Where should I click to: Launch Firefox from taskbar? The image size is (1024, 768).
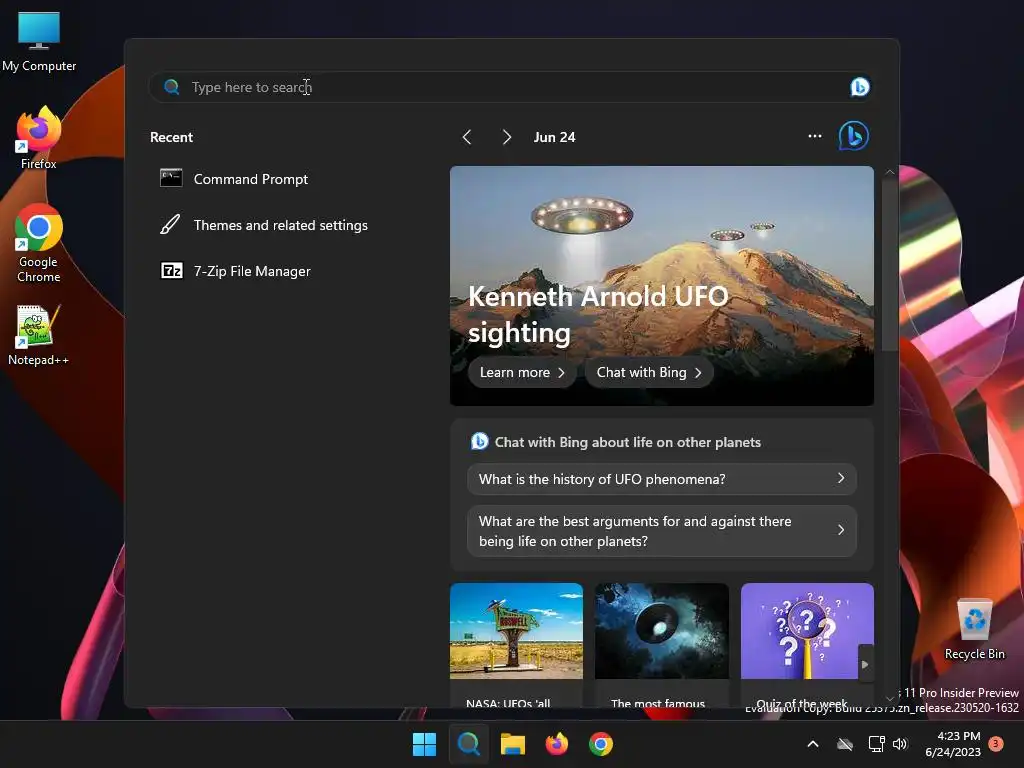pos(556,744)
